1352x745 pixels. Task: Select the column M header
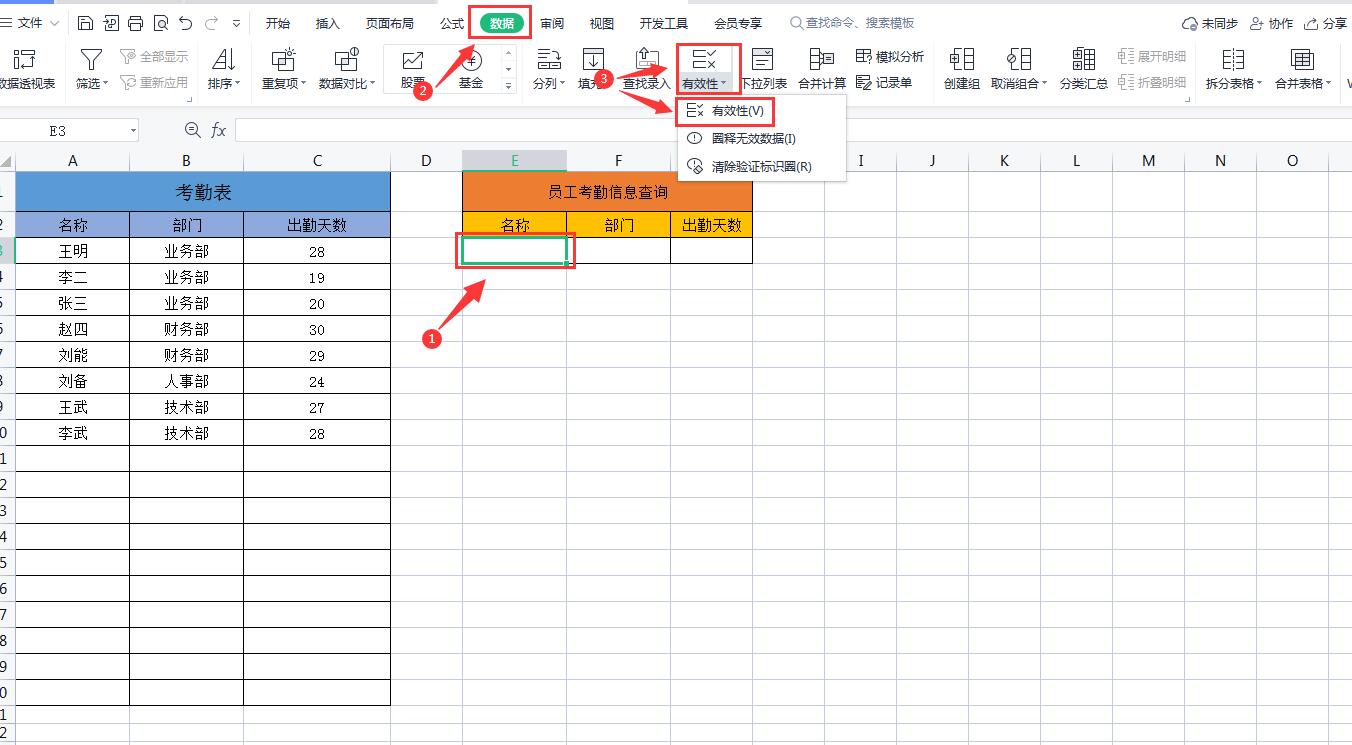tap(1148, 161)
